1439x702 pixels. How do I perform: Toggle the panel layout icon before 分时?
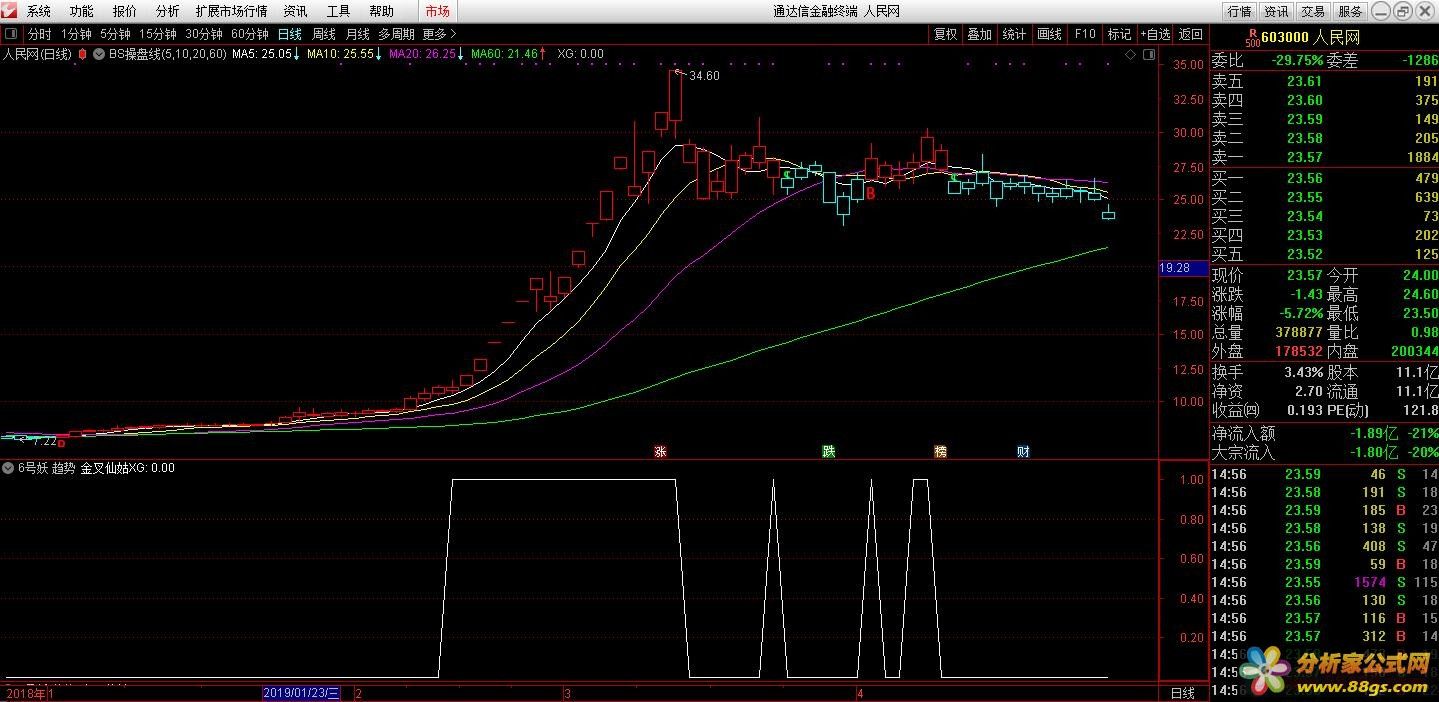(x=11, y=34)
